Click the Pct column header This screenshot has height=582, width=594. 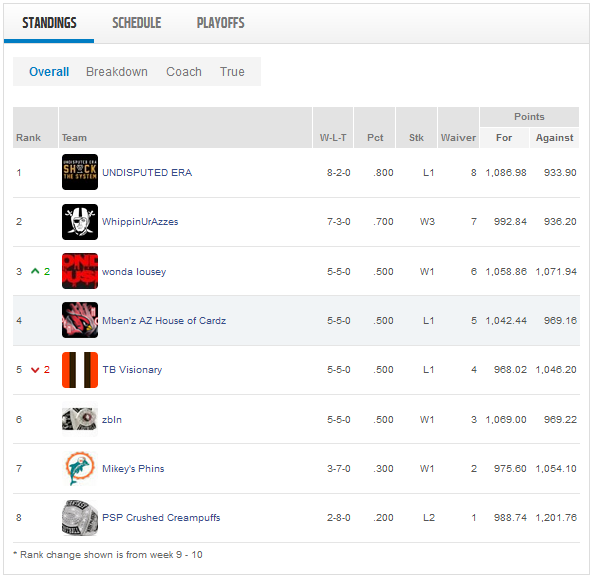coord(375,127)
